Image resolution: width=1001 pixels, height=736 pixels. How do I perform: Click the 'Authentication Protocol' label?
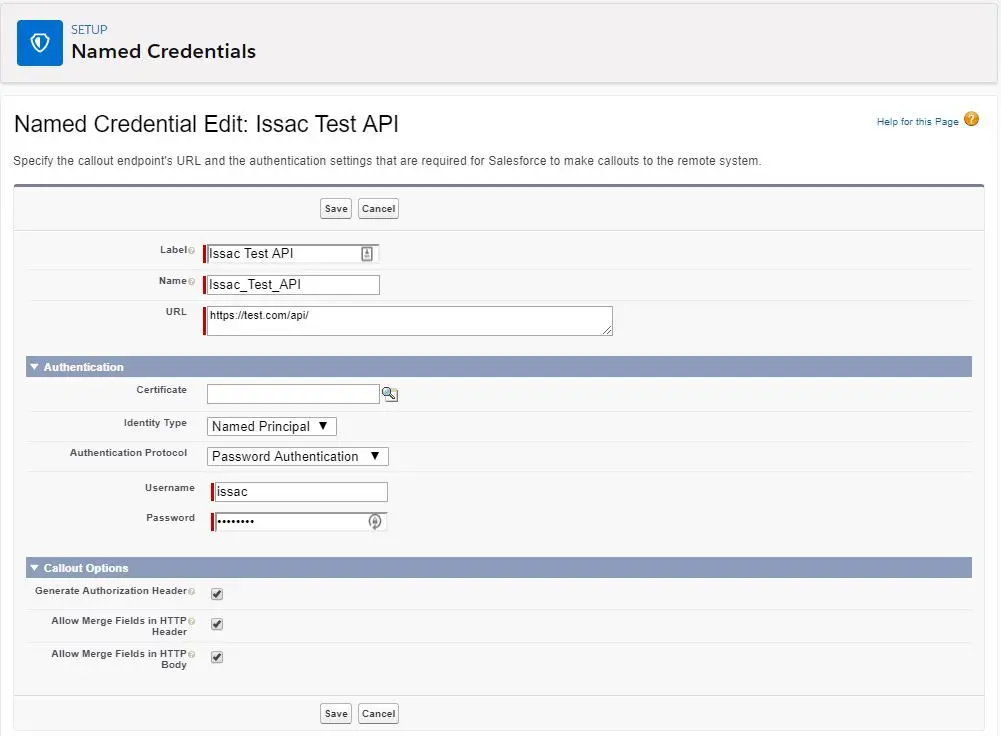point(128,453)
